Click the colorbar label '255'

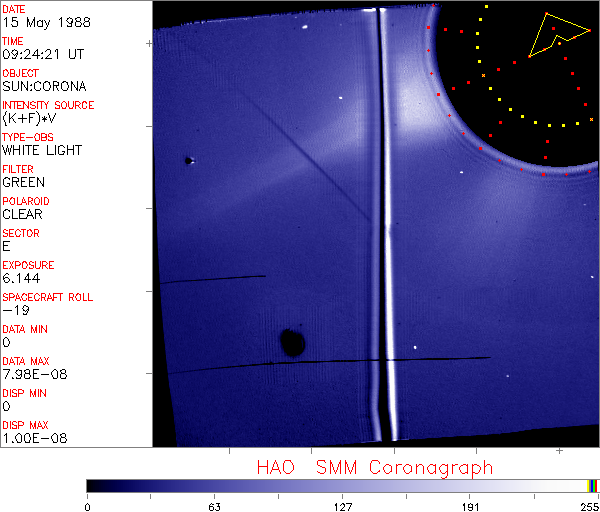coord(590,507)
